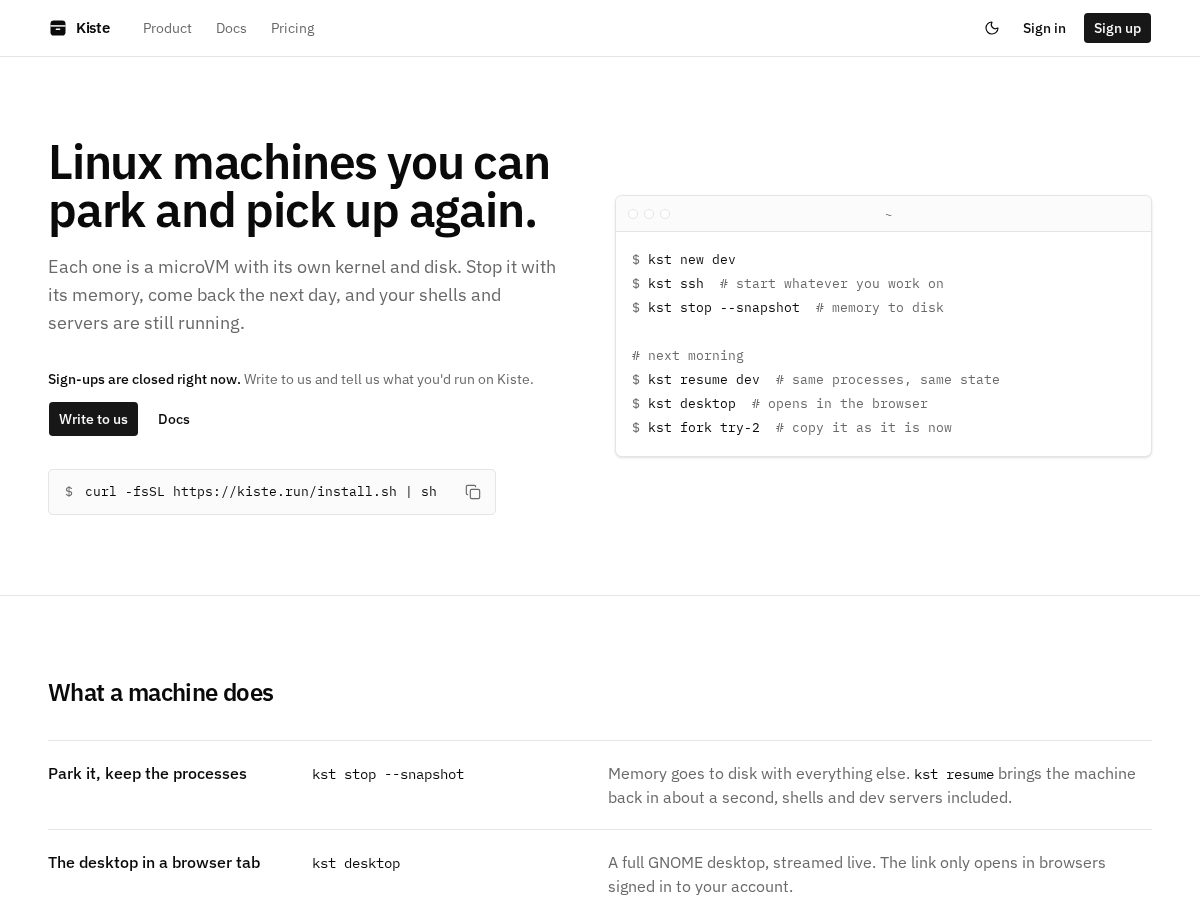1200x900 pixels.
Task: Click the main headline about Linux machines
Action: pos(299,187)
